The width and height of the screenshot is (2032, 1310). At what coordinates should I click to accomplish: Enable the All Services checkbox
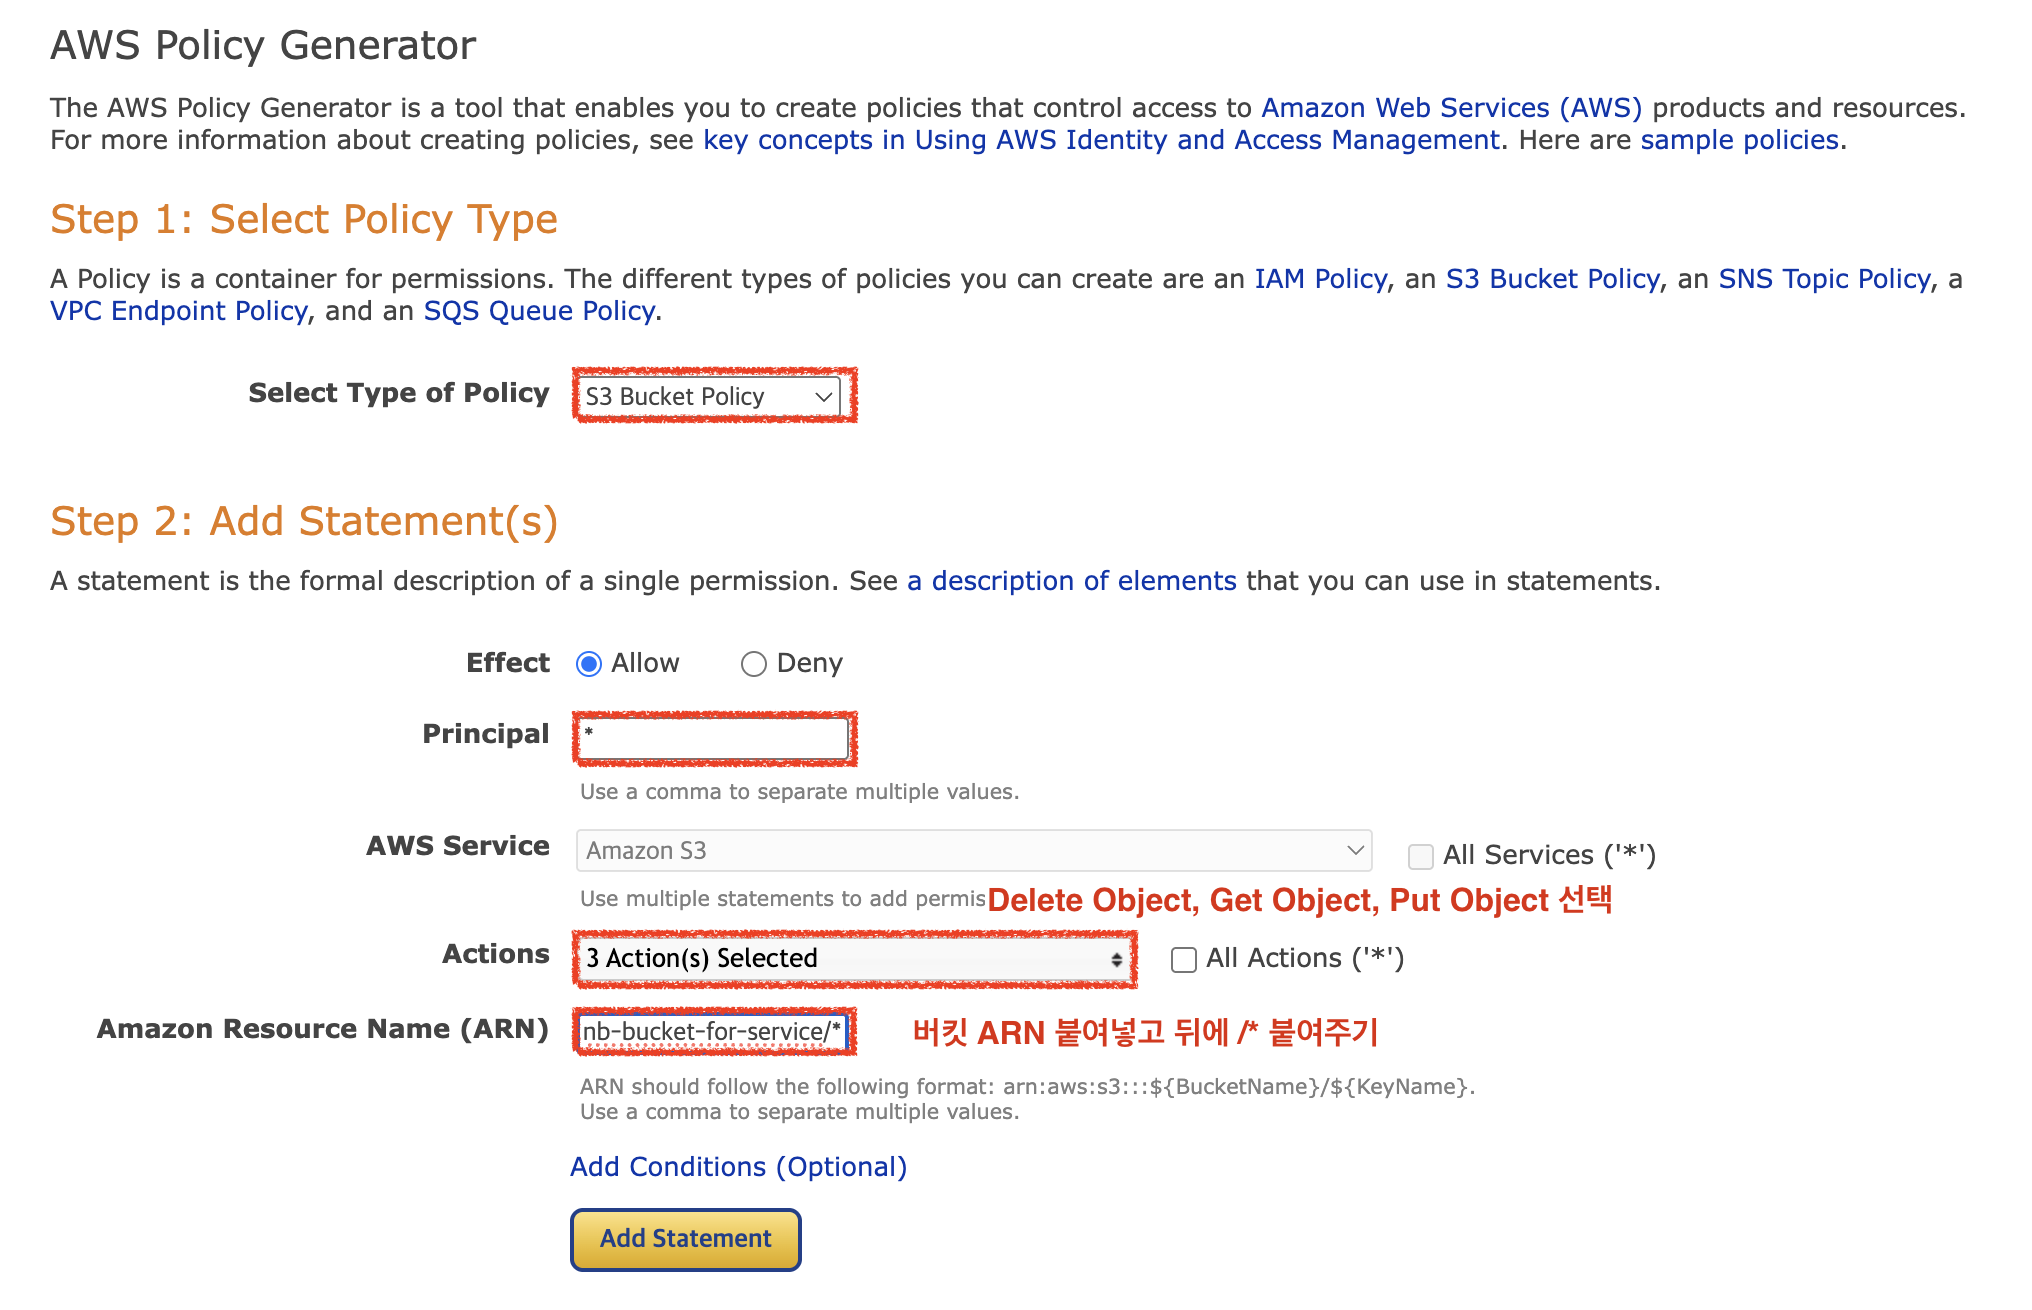point(1420,856)
